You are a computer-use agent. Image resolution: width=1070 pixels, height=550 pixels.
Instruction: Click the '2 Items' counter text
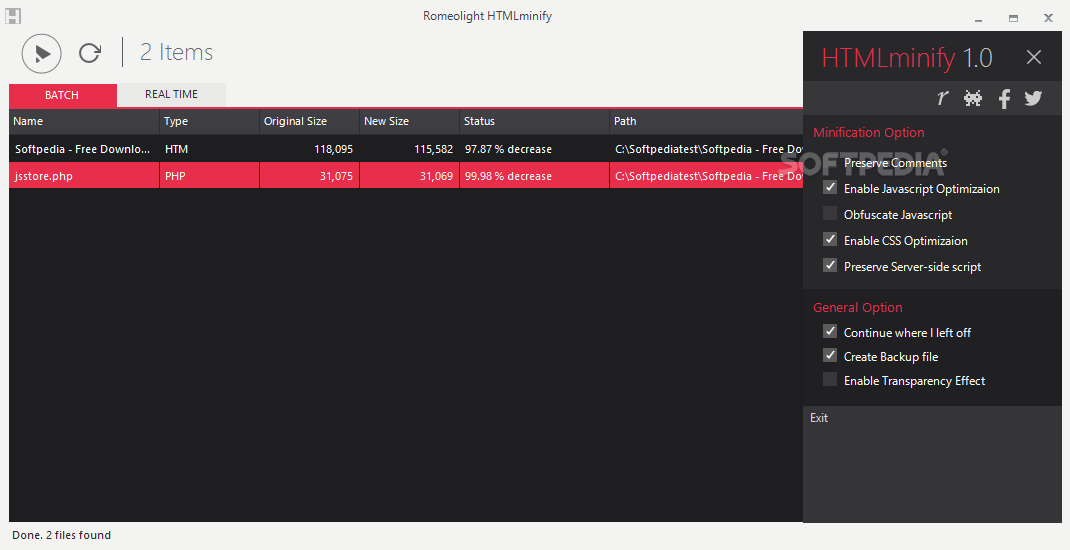(177, 53)
